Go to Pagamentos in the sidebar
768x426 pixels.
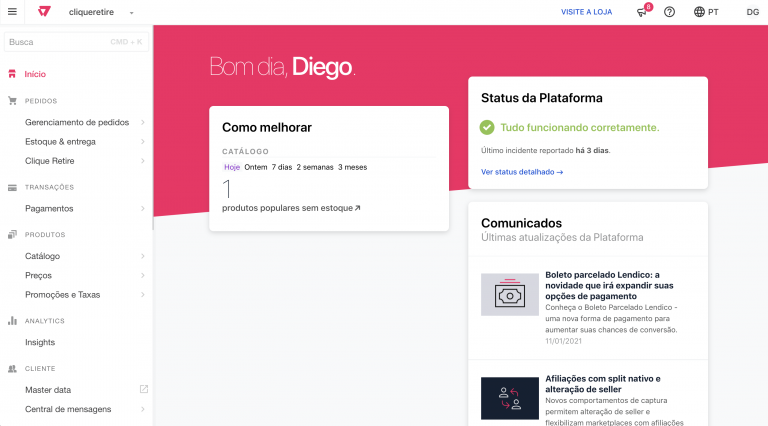(49, 208)
